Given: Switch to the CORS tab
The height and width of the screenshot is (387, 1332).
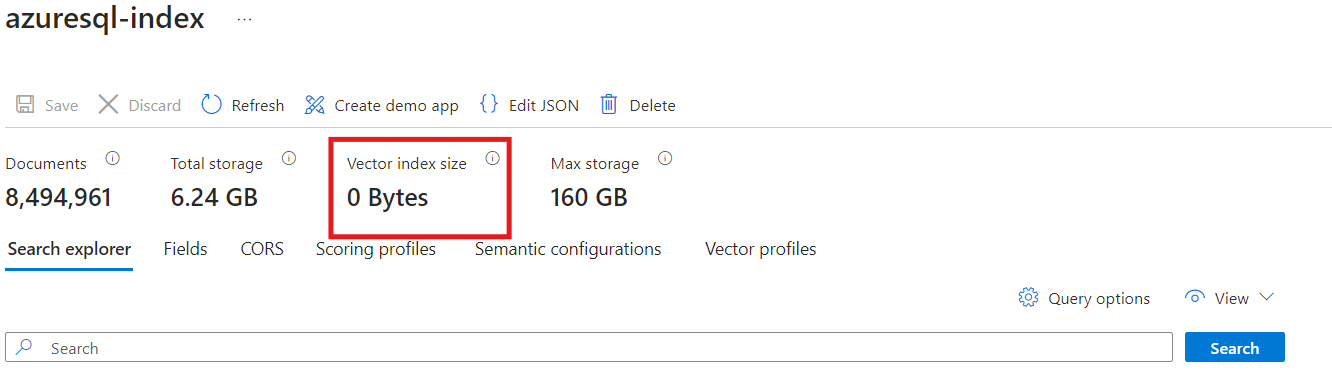Looking at the screenshot, I should pyautogui.click(x=262, y=249).
